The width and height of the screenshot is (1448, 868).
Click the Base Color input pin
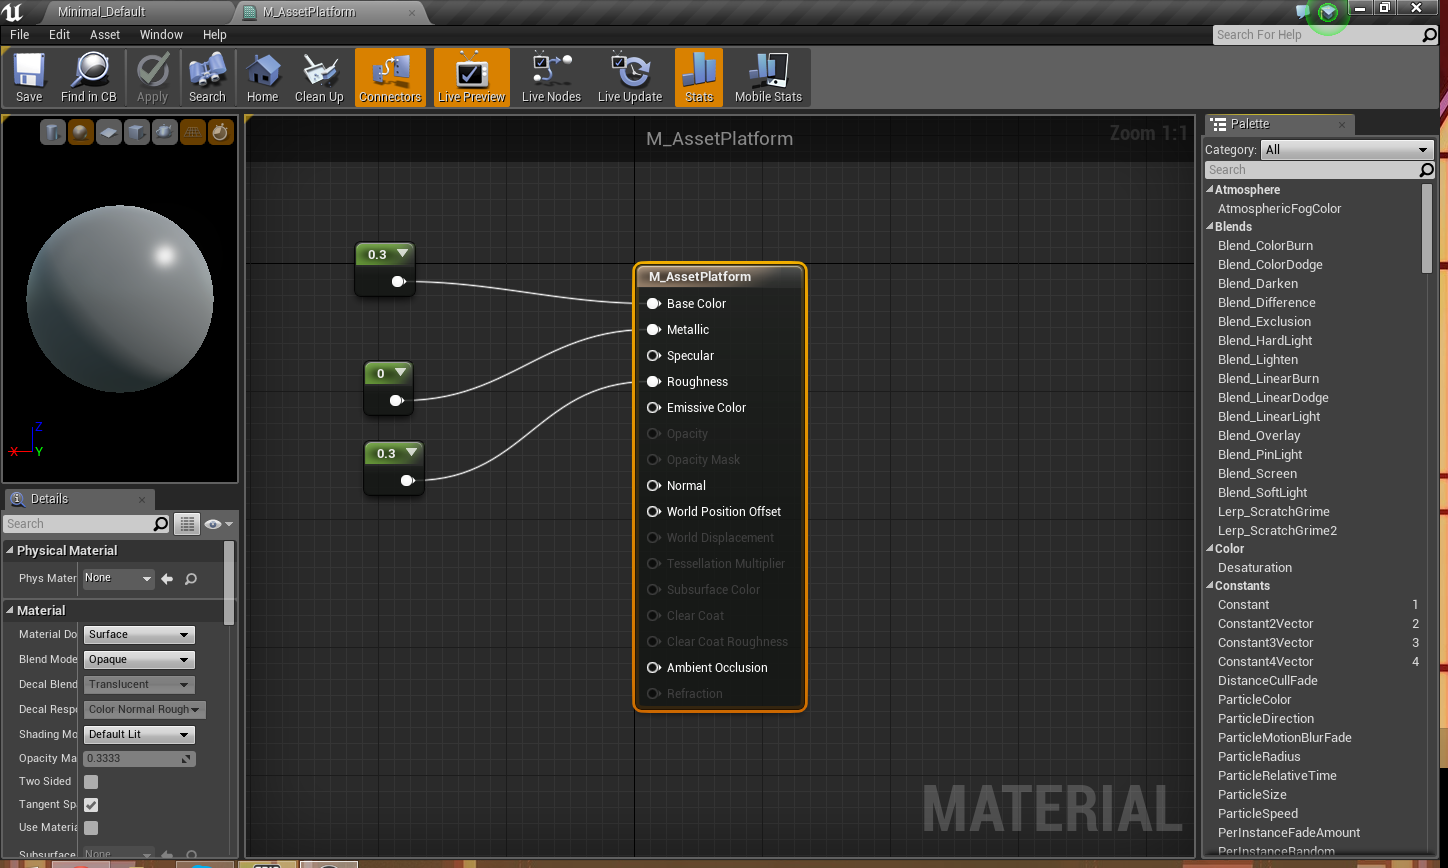pyautogui.click(x=653, y=304)
